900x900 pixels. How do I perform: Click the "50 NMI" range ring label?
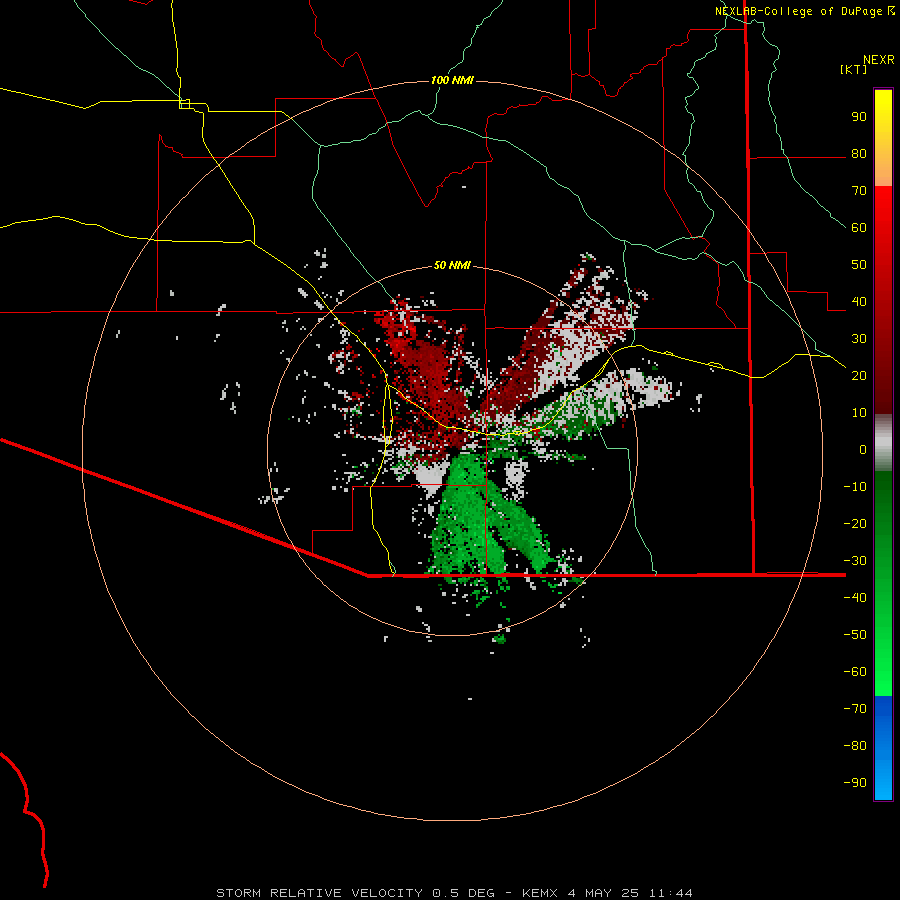[452, 265]
